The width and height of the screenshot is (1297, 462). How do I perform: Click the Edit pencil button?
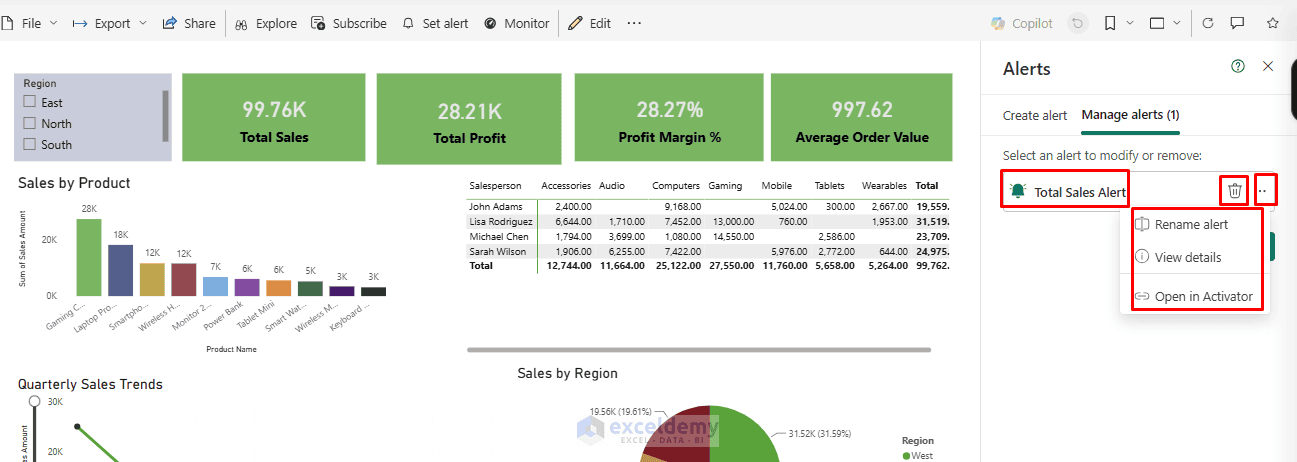coord(590,23)
